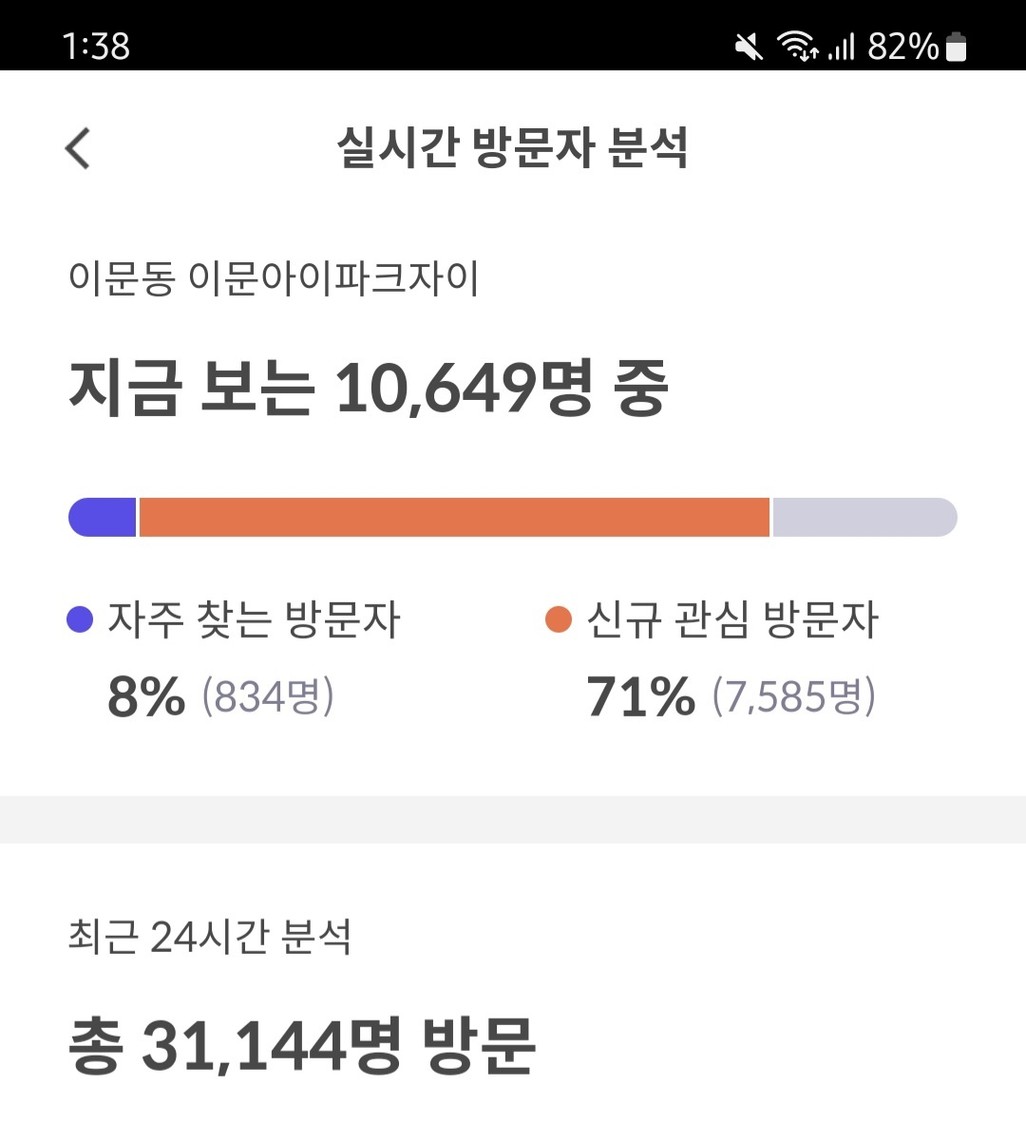The image size is (1026, 1142).
Task: Tap the orange dot legend marker
Action: (559, 620)
